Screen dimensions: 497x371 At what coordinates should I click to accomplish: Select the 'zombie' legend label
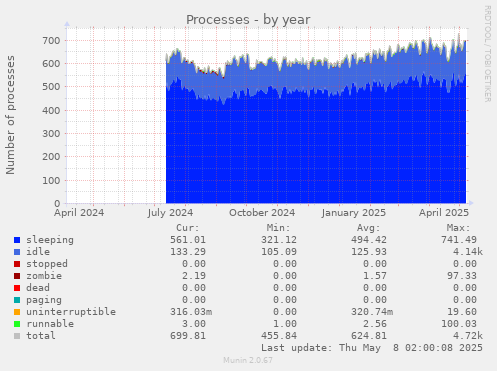point(44,276)
